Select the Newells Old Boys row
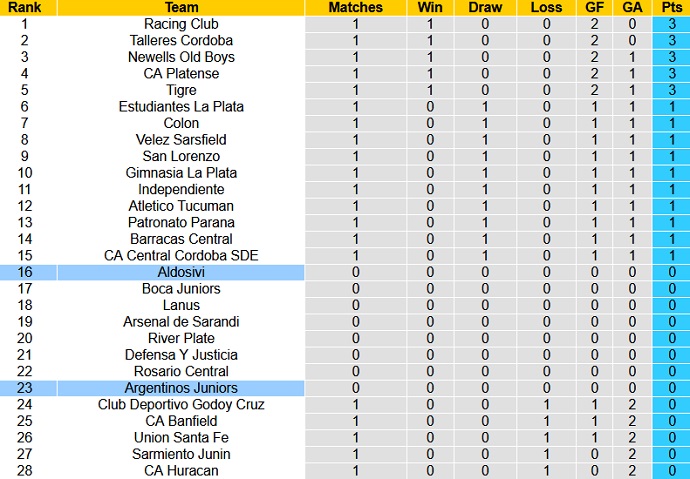The image size is (690, 479). pos(181,57)
